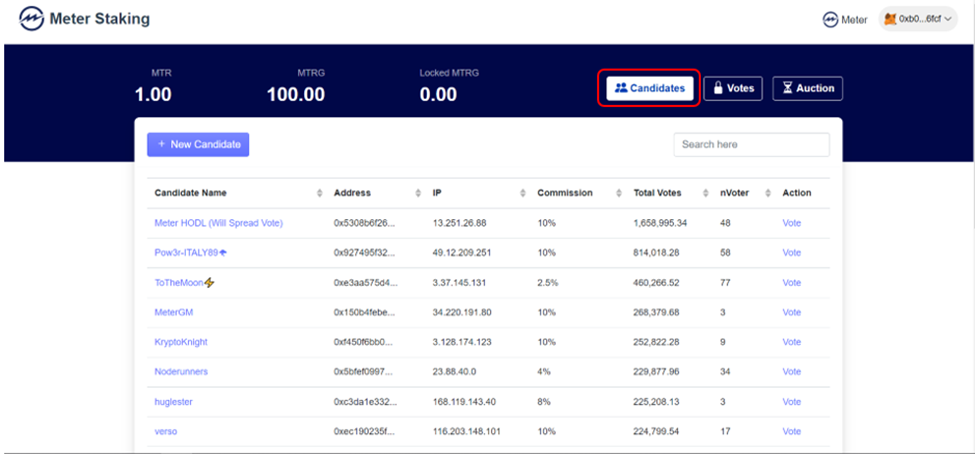The width and height of the screenshot is (975, 454).
Task: Click the Meter Staking logo icon
Action: [32, 19]
